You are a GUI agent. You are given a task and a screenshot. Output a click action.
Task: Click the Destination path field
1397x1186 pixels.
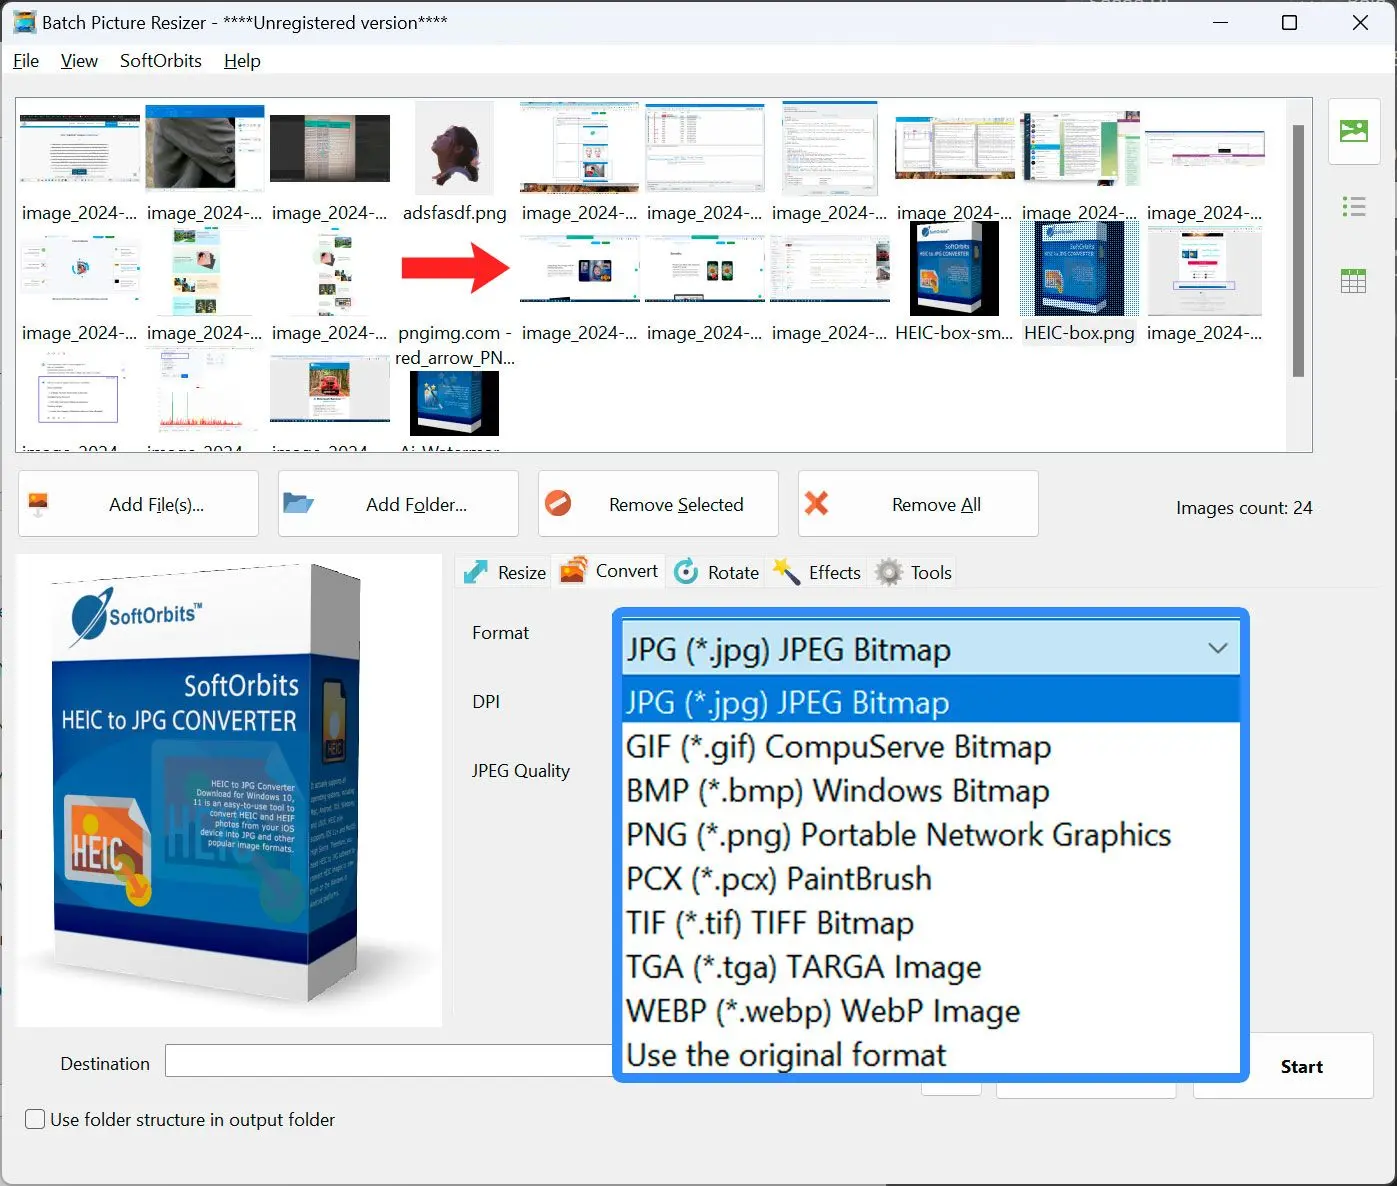click(x=388, y=1061)
